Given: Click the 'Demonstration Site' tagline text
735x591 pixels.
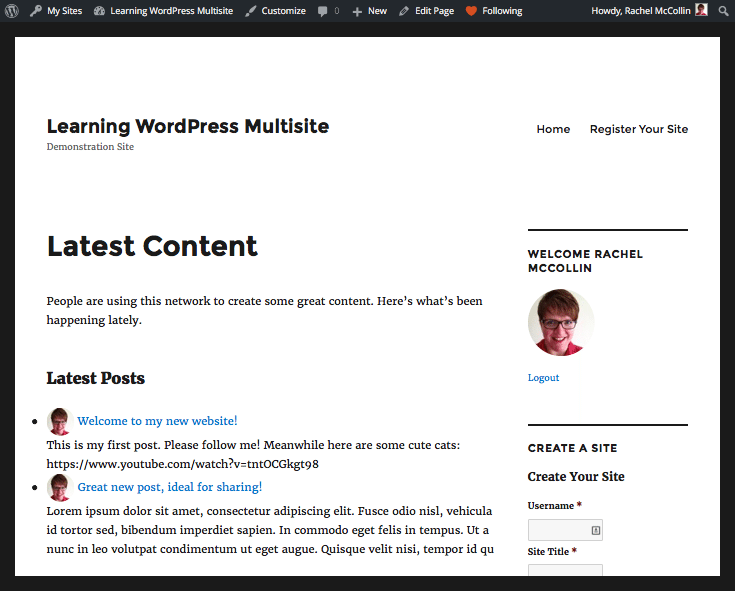Looking at the screenshot, I should pyautogui.click(x=90, y=147).
